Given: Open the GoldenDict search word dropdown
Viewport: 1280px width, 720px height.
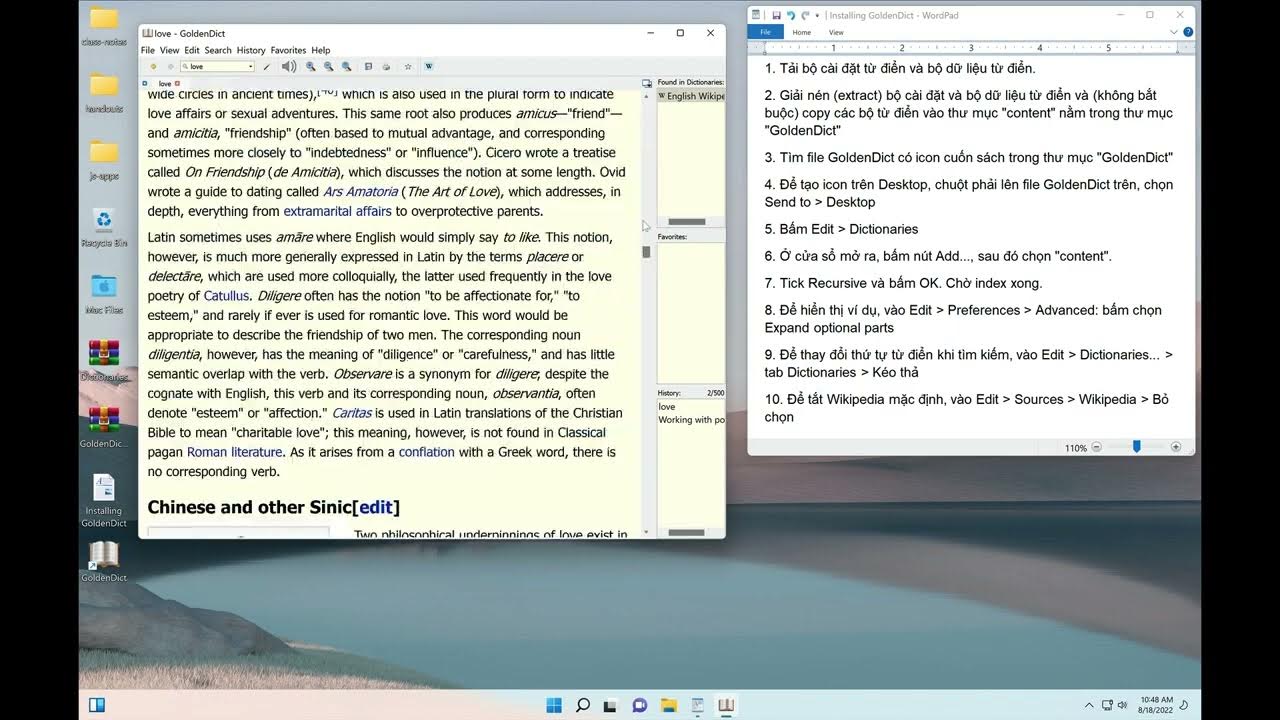Looking at the screenshot, I should tap(250, 67).
